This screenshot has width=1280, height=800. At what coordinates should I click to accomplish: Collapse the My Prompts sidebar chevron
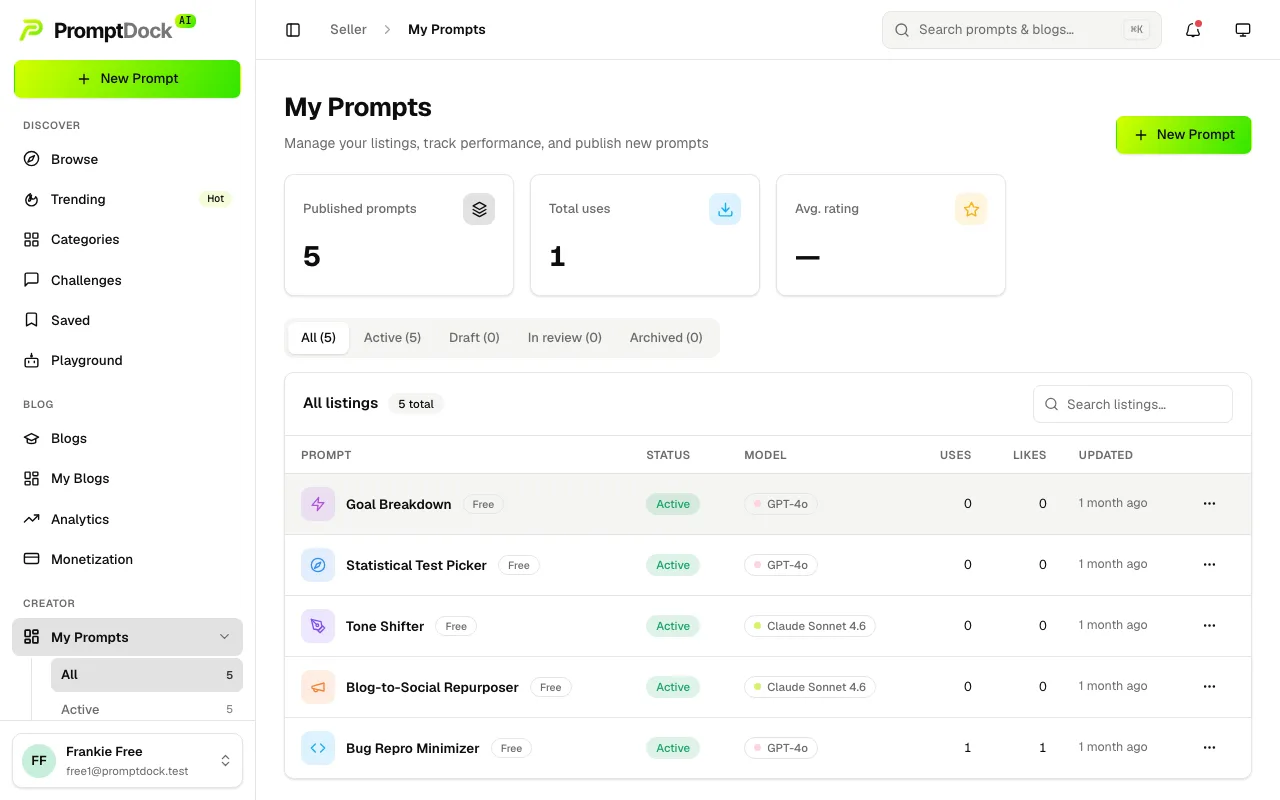pos(224,637)
